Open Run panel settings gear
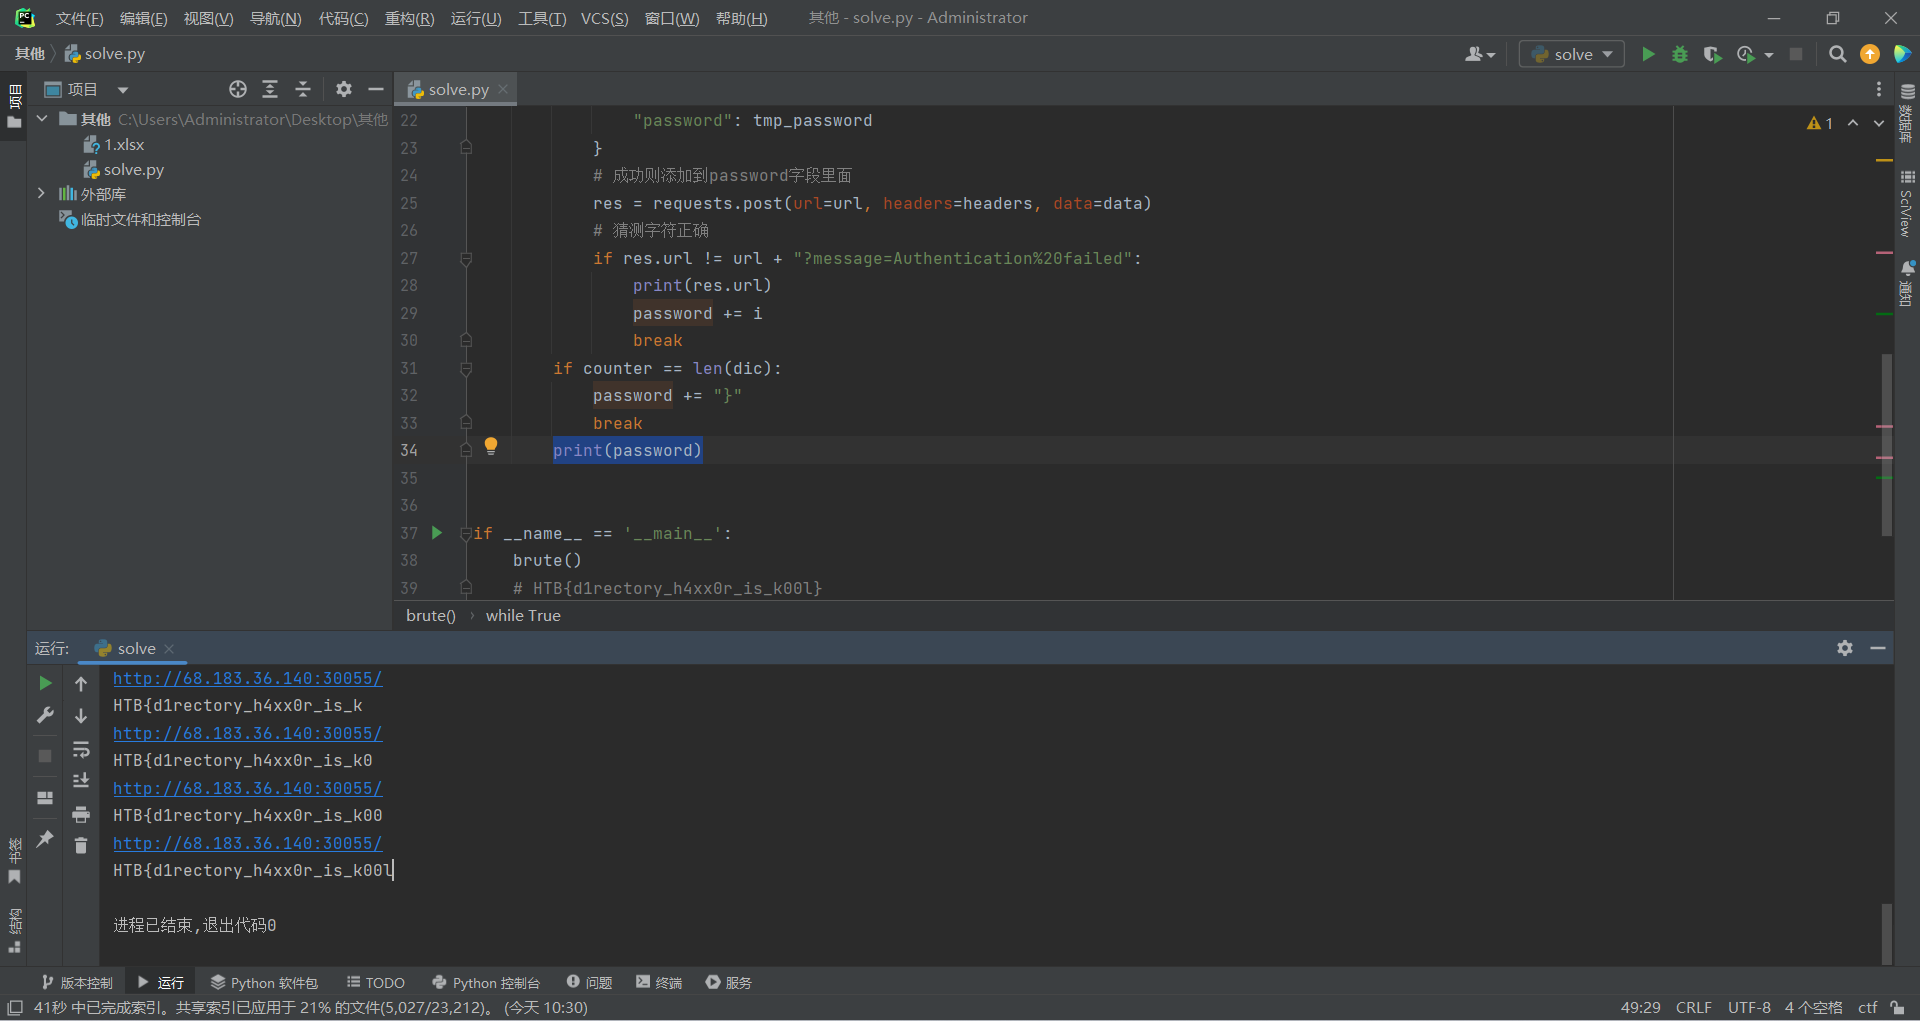The width and height of the screenshot is (1920, 1021). (1845, 648)
